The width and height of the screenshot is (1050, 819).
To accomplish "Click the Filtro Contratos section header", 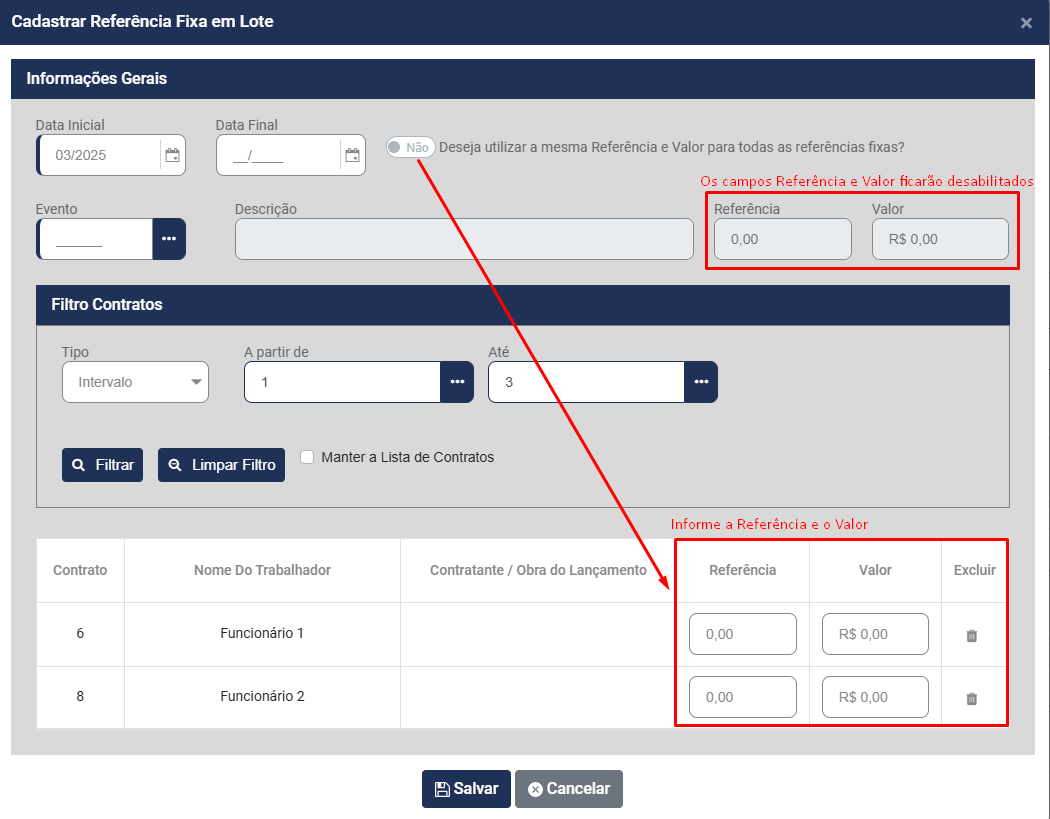I will pyautogui.click(x=523, y=305).
